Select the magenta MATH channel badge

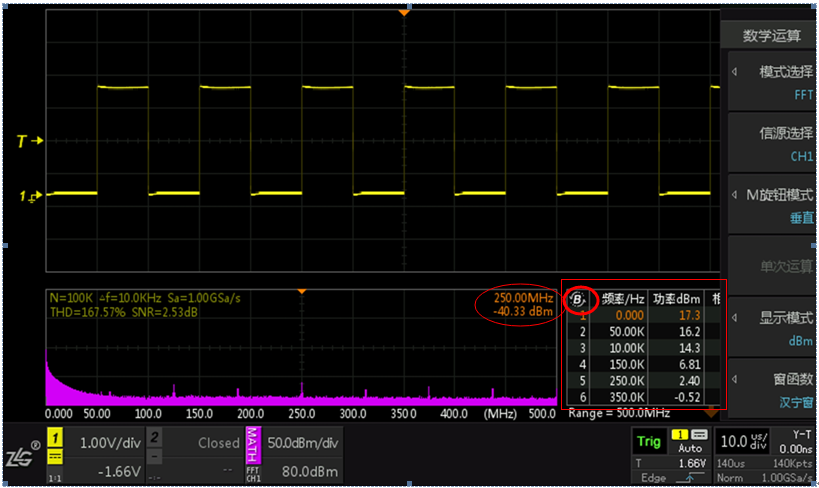click(252, 445)
